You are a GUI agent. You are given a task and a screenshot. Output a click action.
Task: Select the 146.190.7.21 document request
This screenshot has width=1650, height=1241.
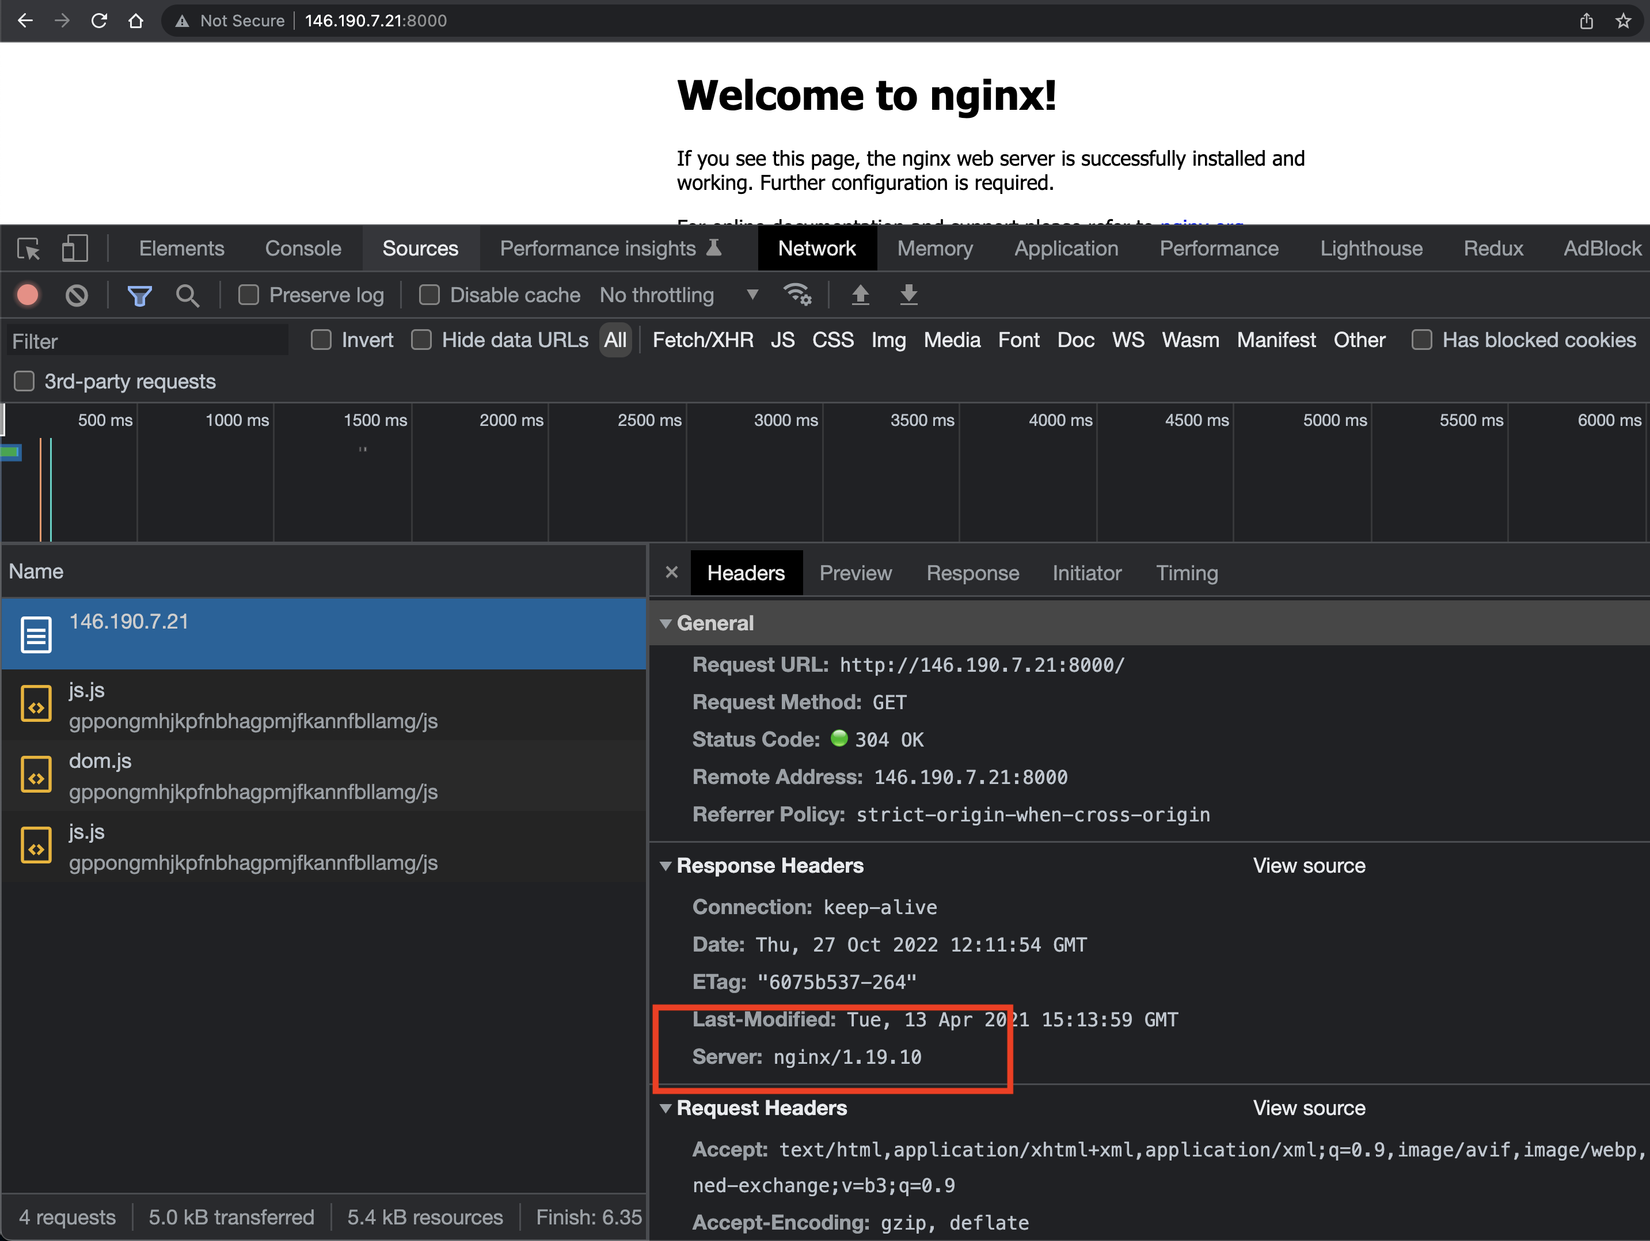[x=324, y=634]
